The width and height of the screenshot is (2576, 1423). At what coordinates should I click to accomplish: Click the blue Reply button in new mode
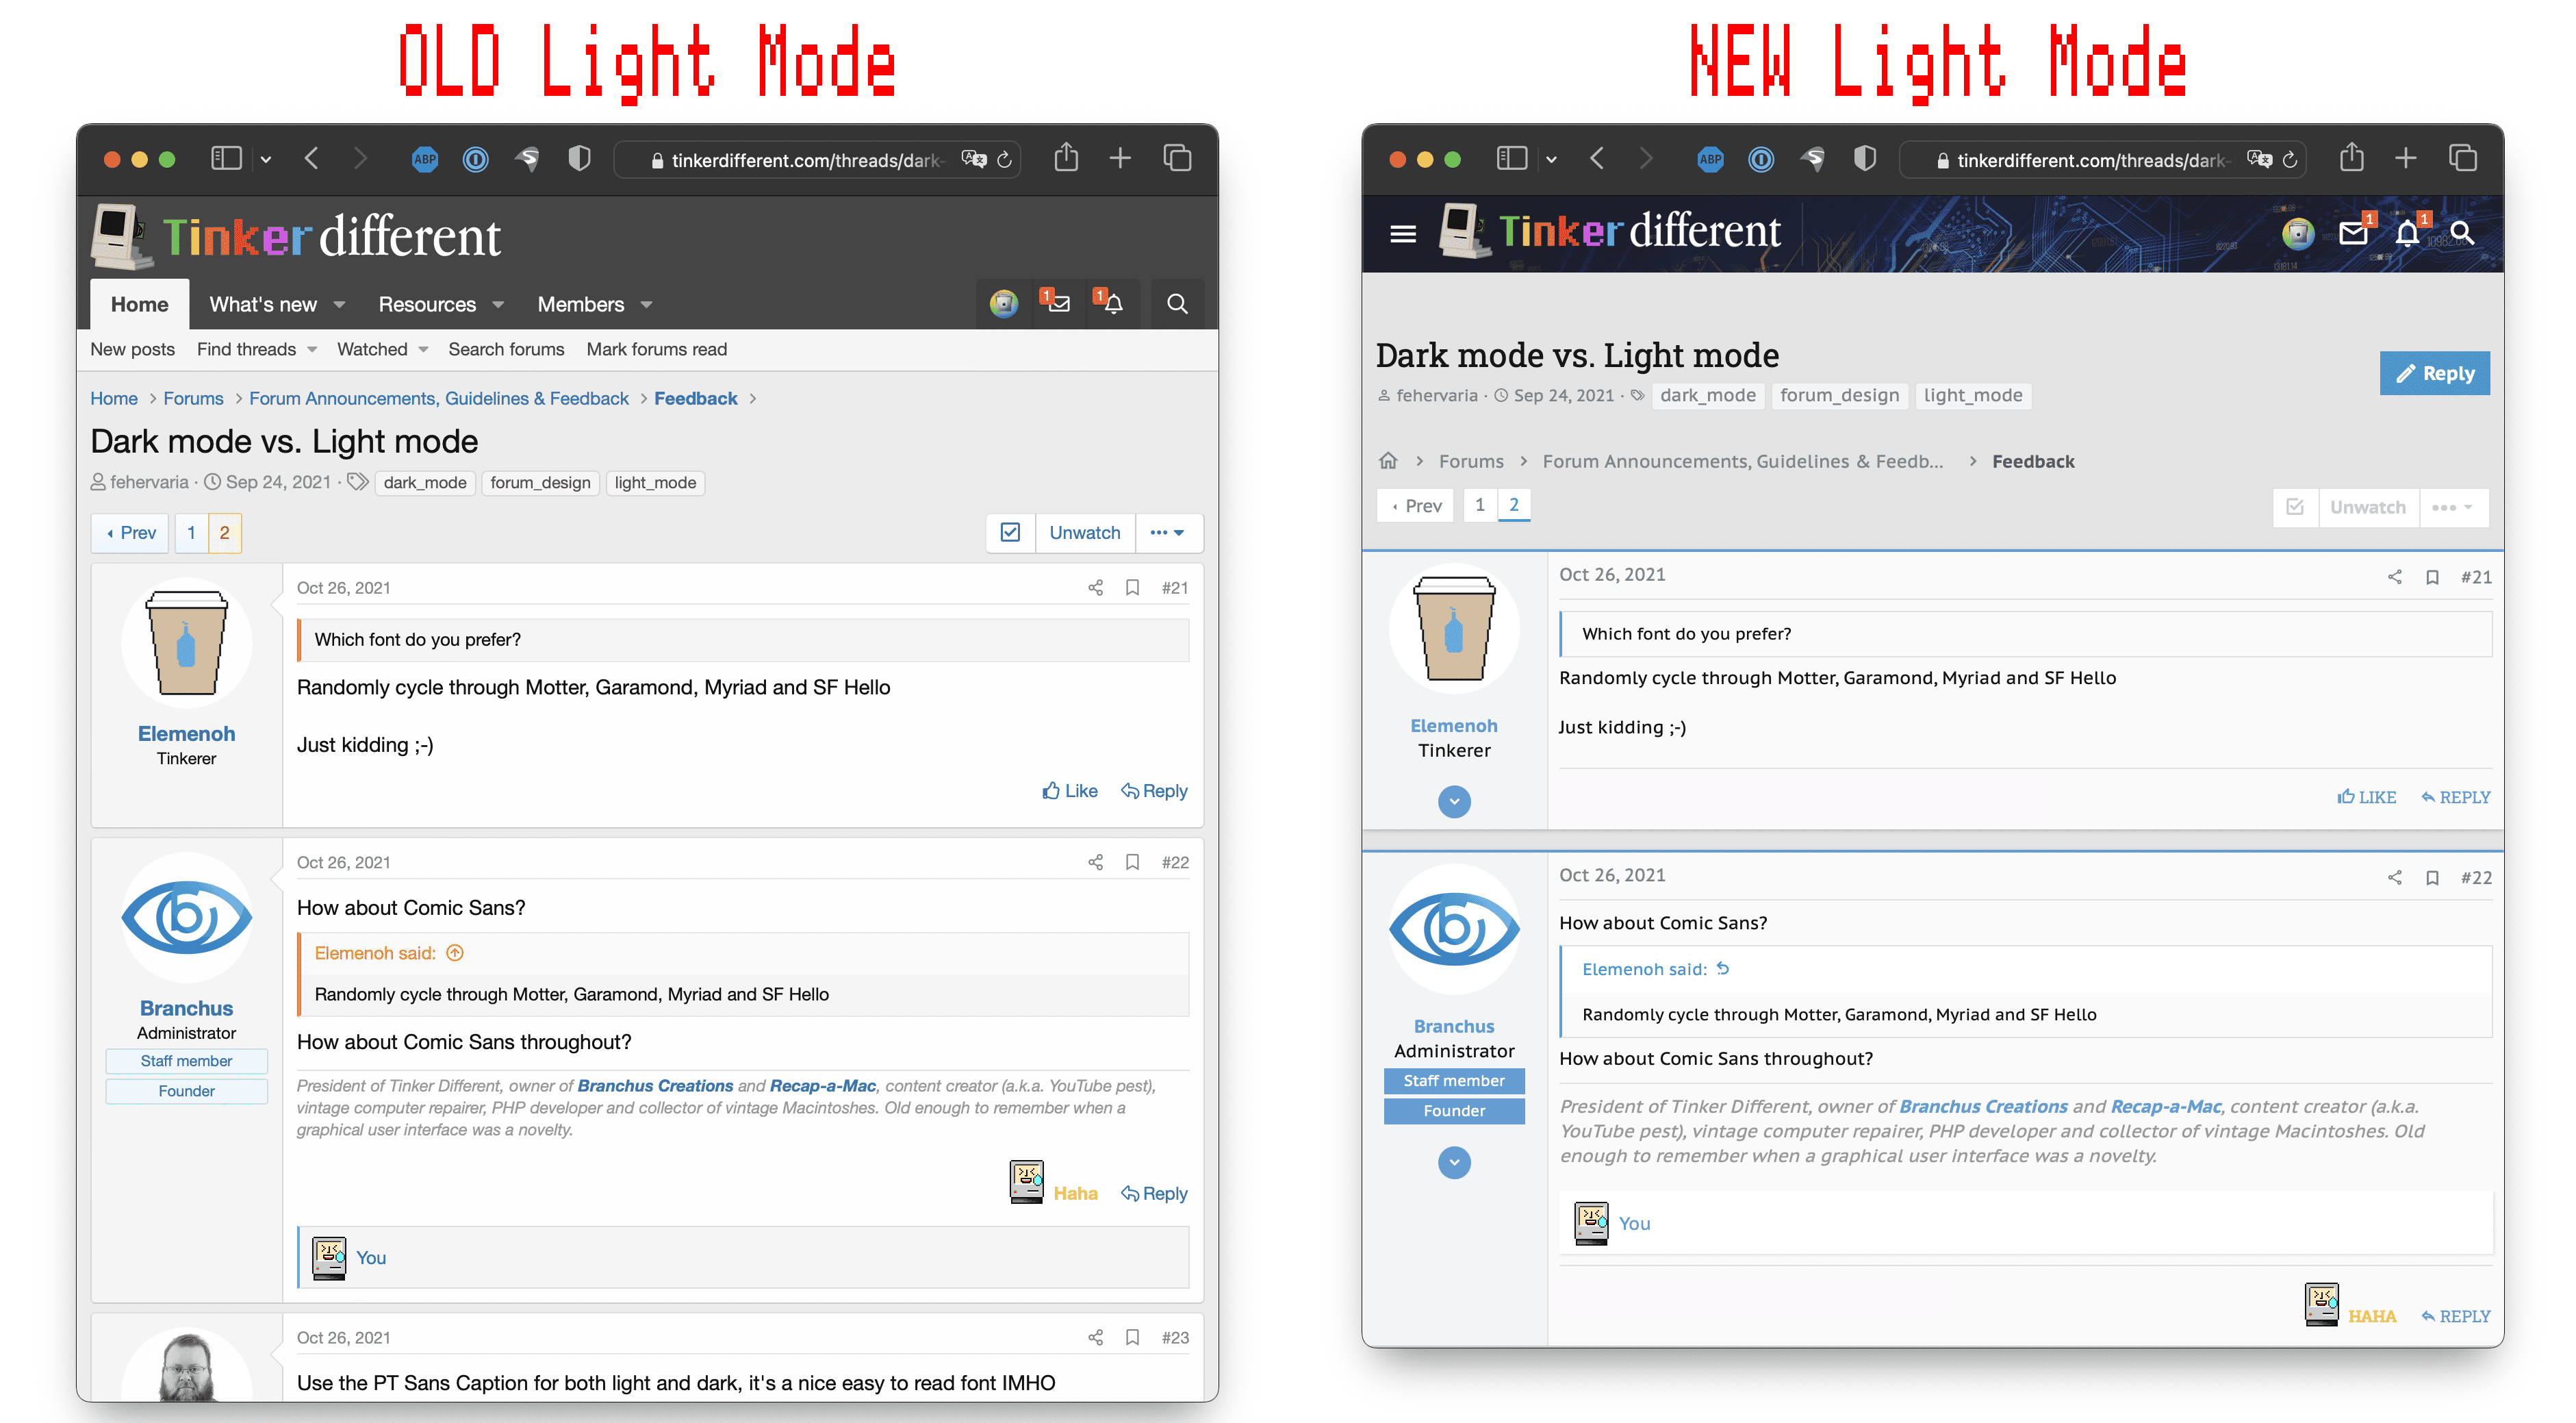pyautogui.click(x=2434, y=373)
